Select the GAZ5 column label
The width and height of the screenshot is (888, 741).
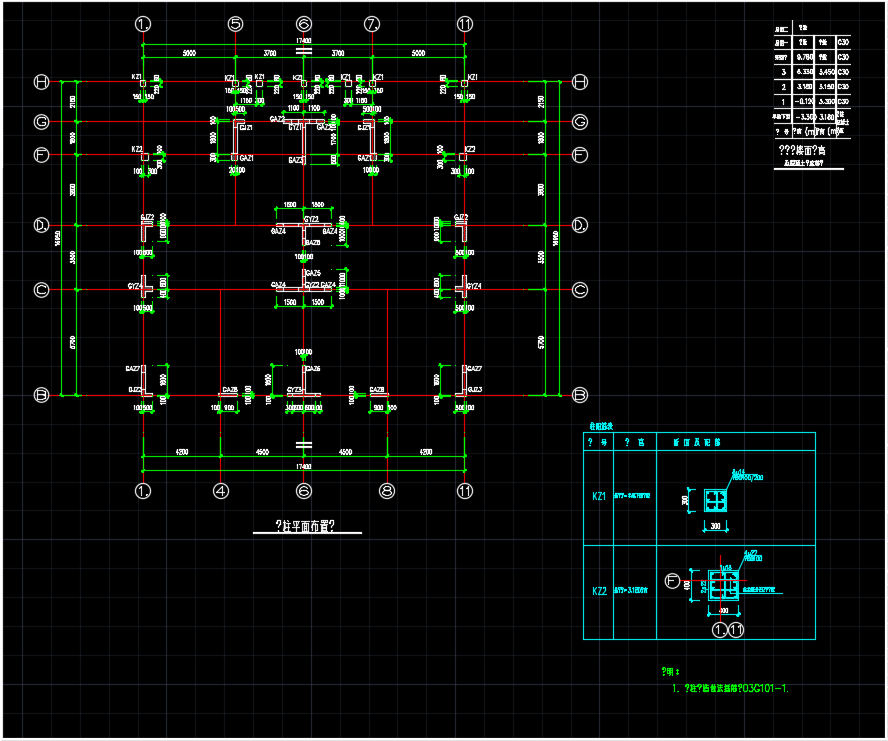tap(313, 273)
